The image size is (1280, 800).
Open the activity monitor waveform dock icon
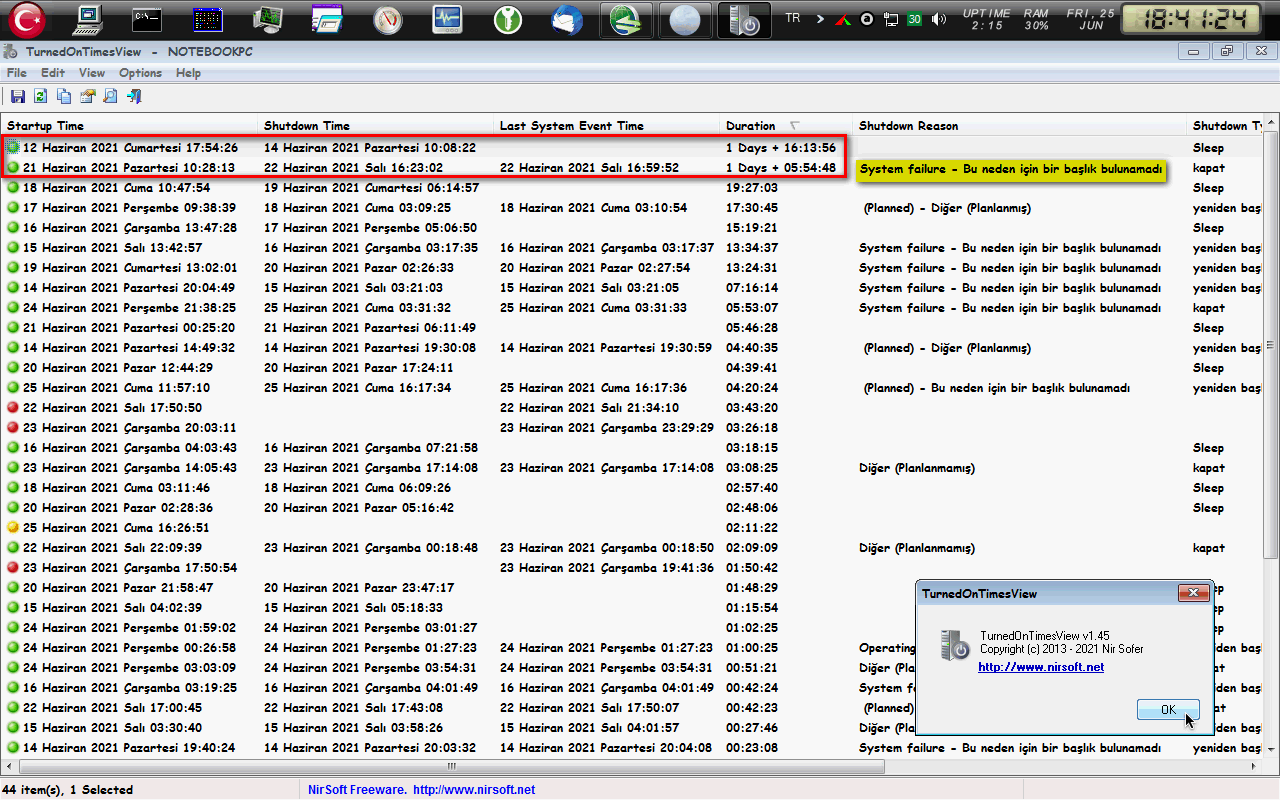(447, 20)
